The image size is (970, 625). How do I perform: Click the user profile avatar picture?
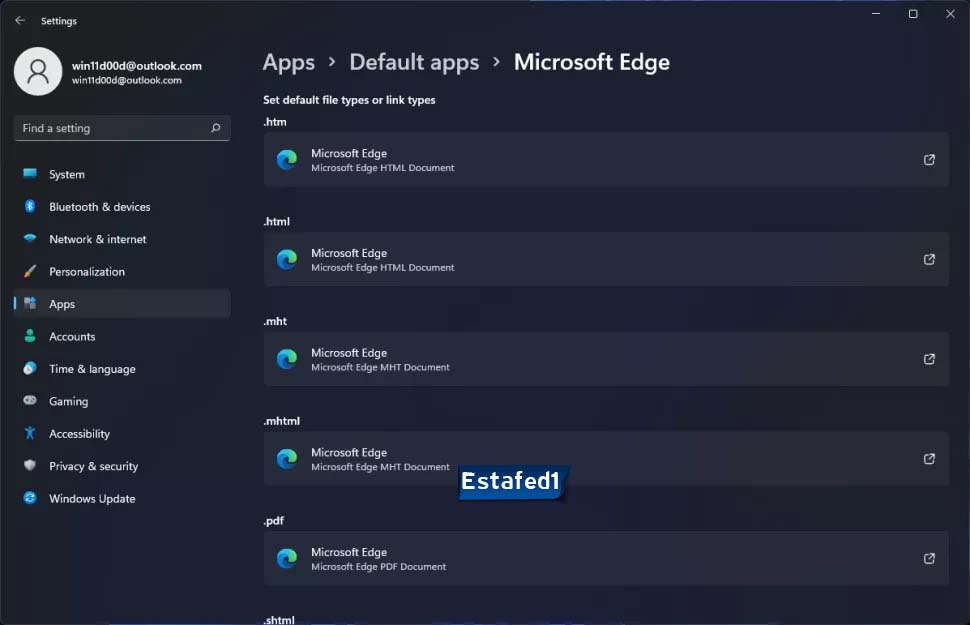click(x=38, y=72)
